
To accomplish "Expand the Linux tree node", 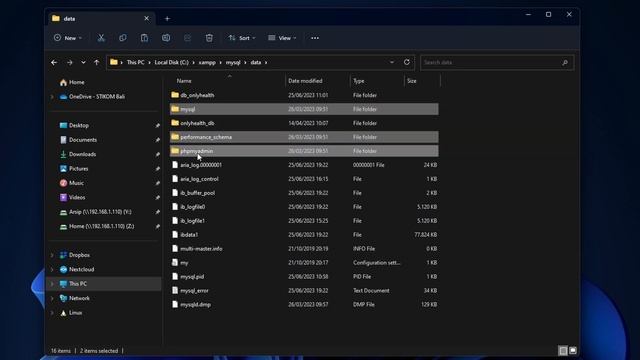I will [x=52, y=313].
